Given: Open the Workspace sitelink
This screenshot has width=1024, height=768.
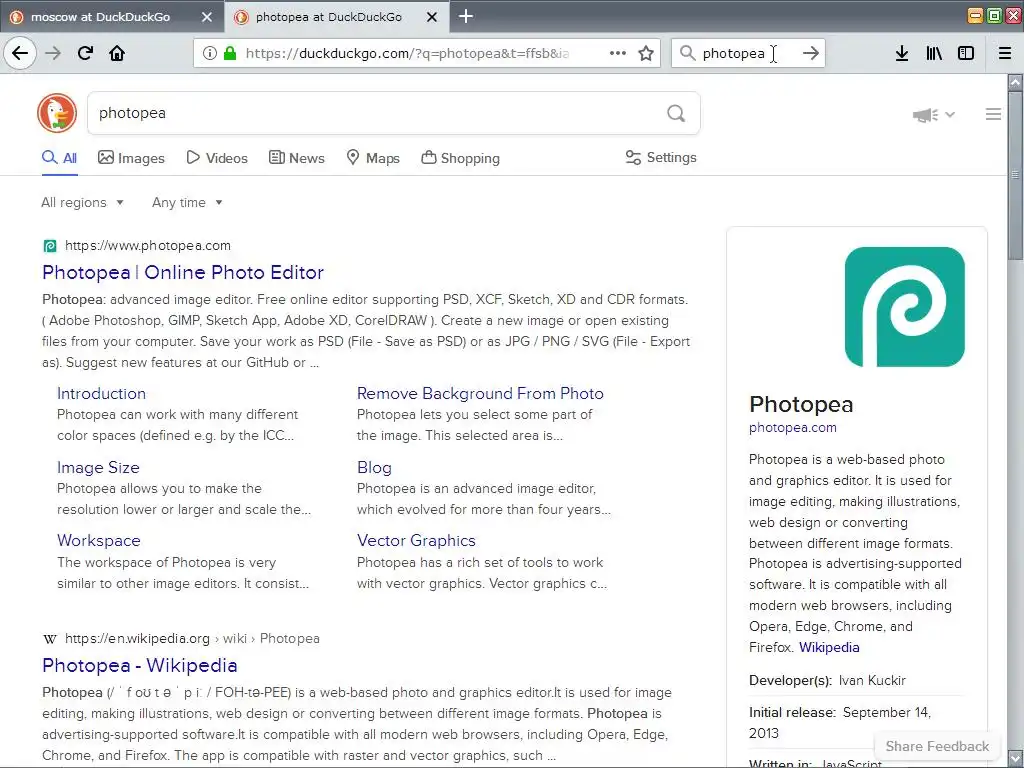Looking at the screenshot, I should click(99, 540).
